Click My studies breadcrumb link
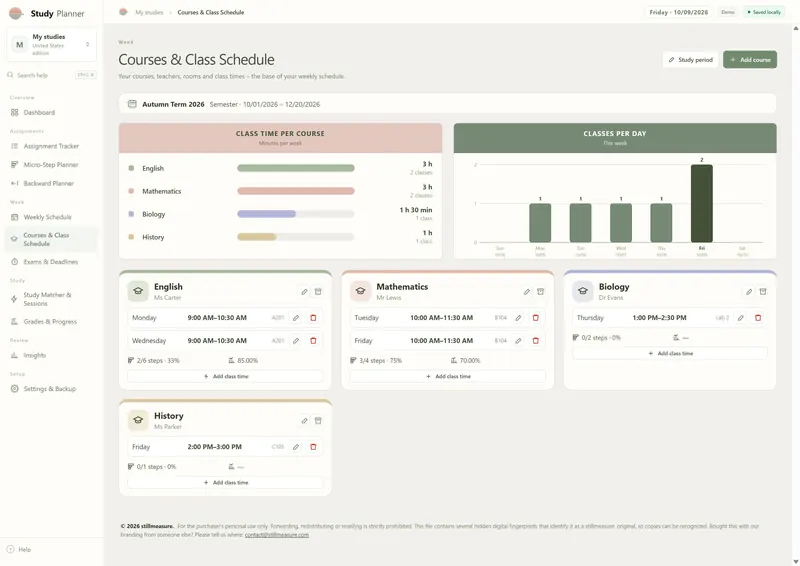The width and height of the screenshot is (800, 566). pyautogui.click(x=149, y=12)
